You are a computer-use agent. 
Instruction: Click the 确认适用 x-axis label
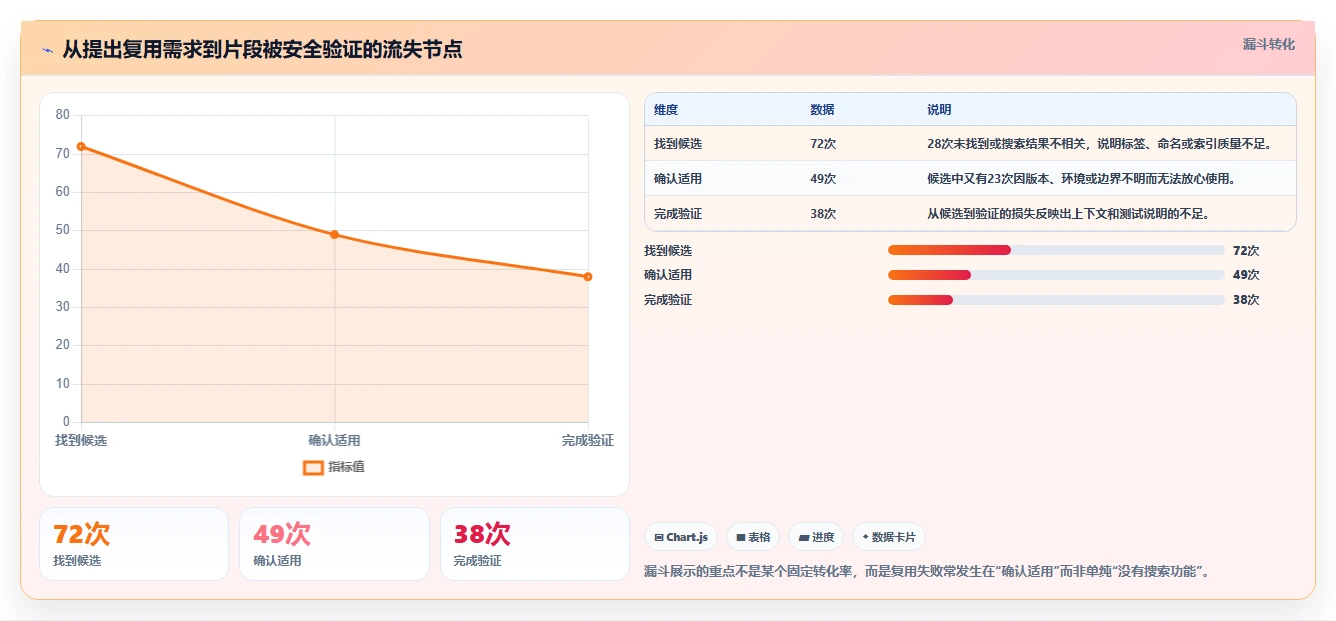(334, 441)
